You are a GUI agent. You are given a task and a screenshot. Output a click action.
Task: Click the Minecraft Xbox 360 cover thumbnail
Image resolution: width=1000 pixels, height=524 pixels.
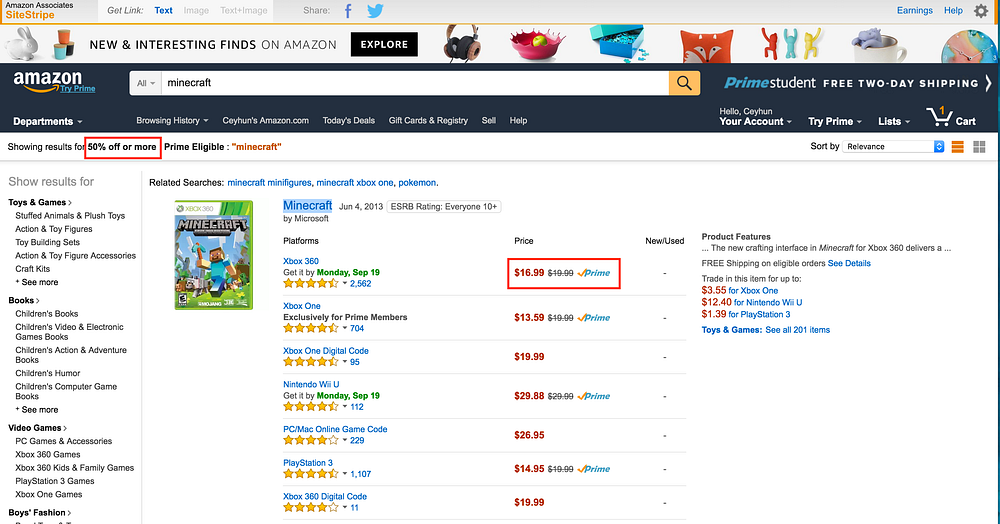click(x=214, y=255)
